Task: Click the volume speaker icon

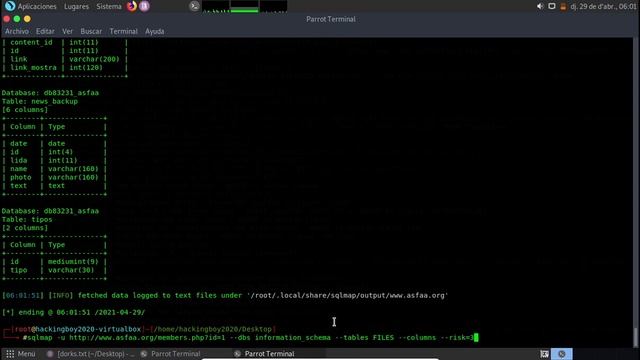Action: tap(540, 6)
